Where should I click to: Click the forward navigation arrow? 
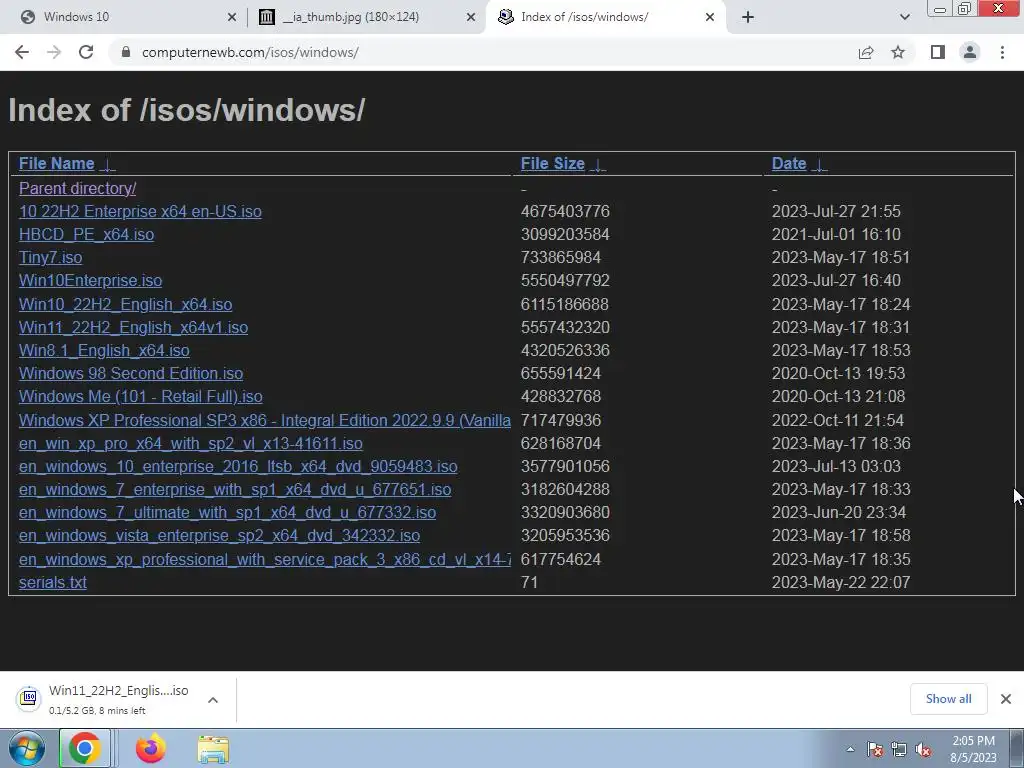click(54, 52)
